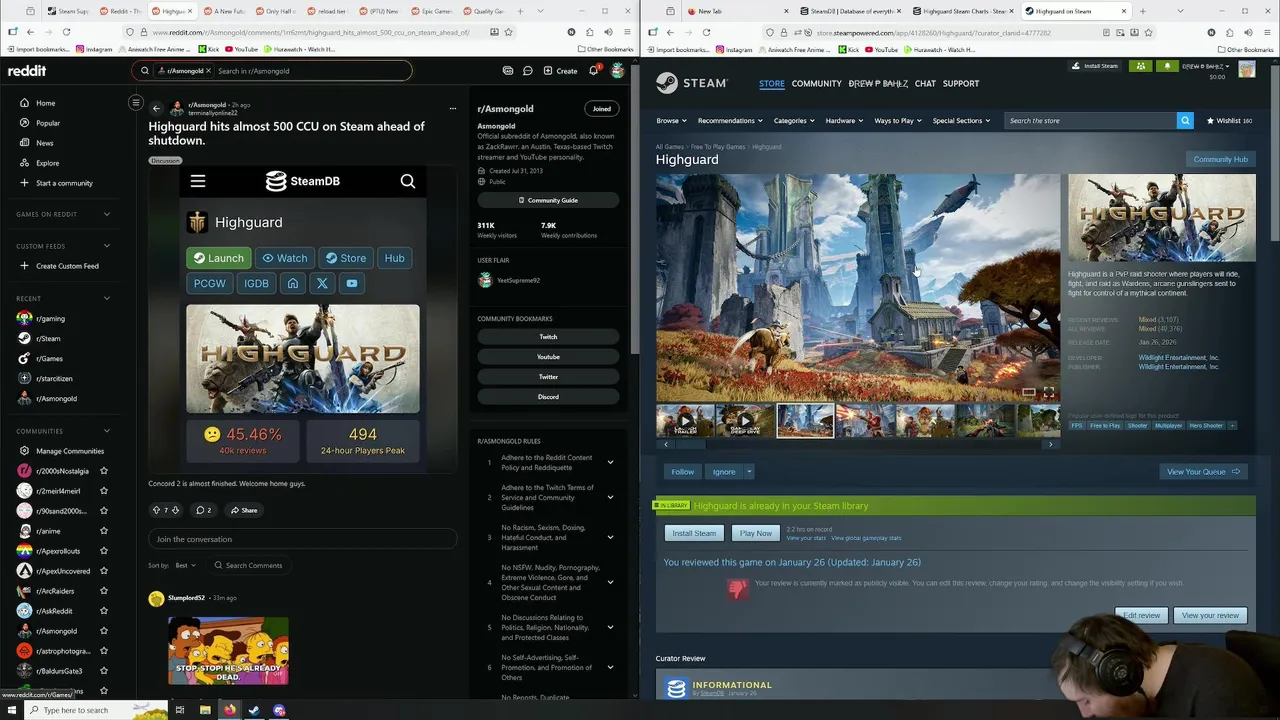Open Steam Browse dropdown menu
This screenshot has width=1280, height=720.
(x=671, y=121)
